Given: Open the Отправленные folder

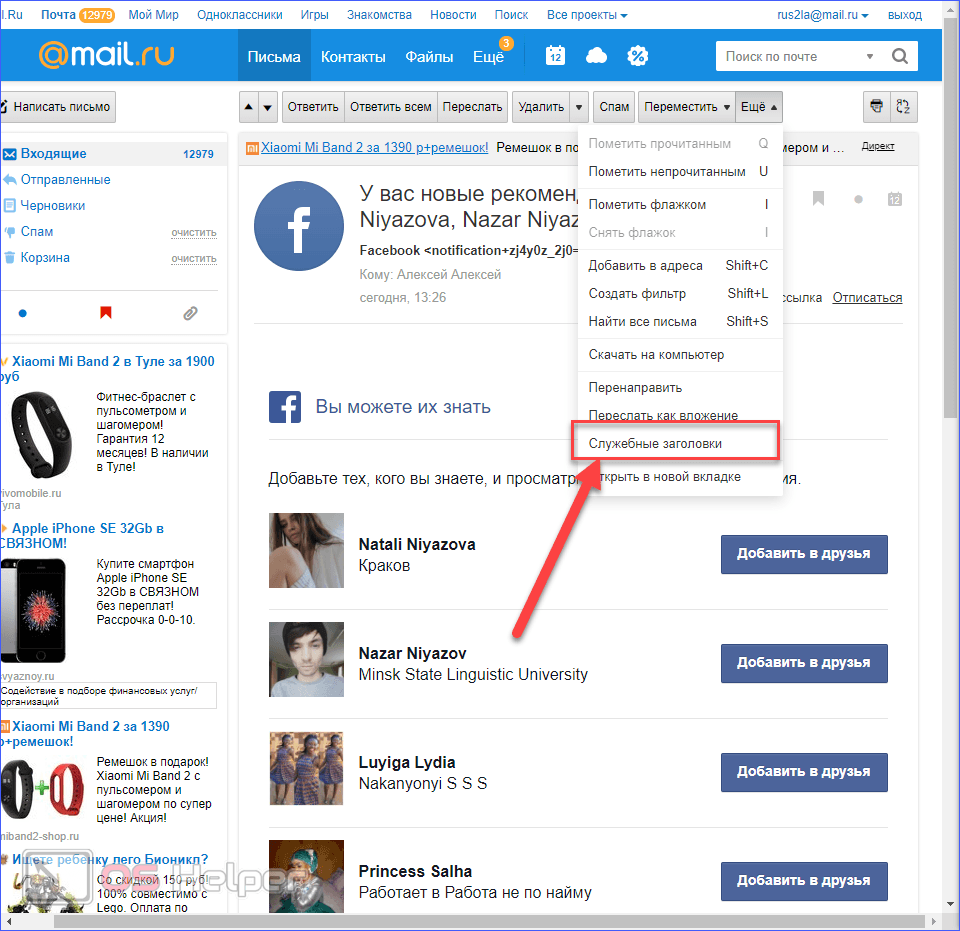Looking at the screenshot, I should pyautogui.click(x=66, y=179).
